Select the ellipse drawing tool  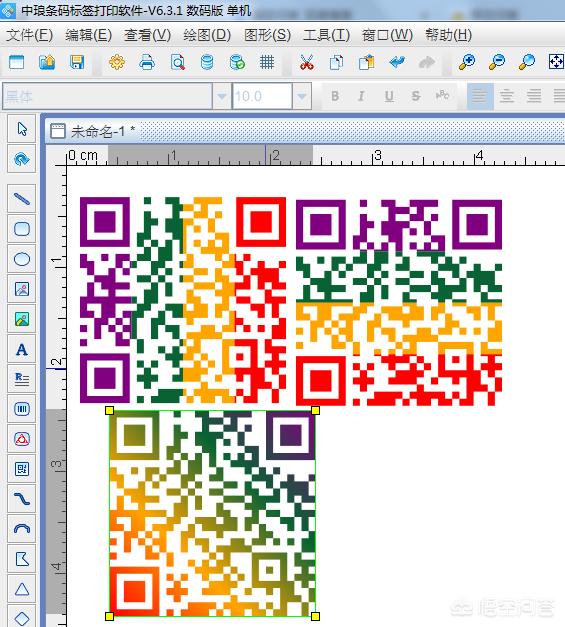(22, 259)
